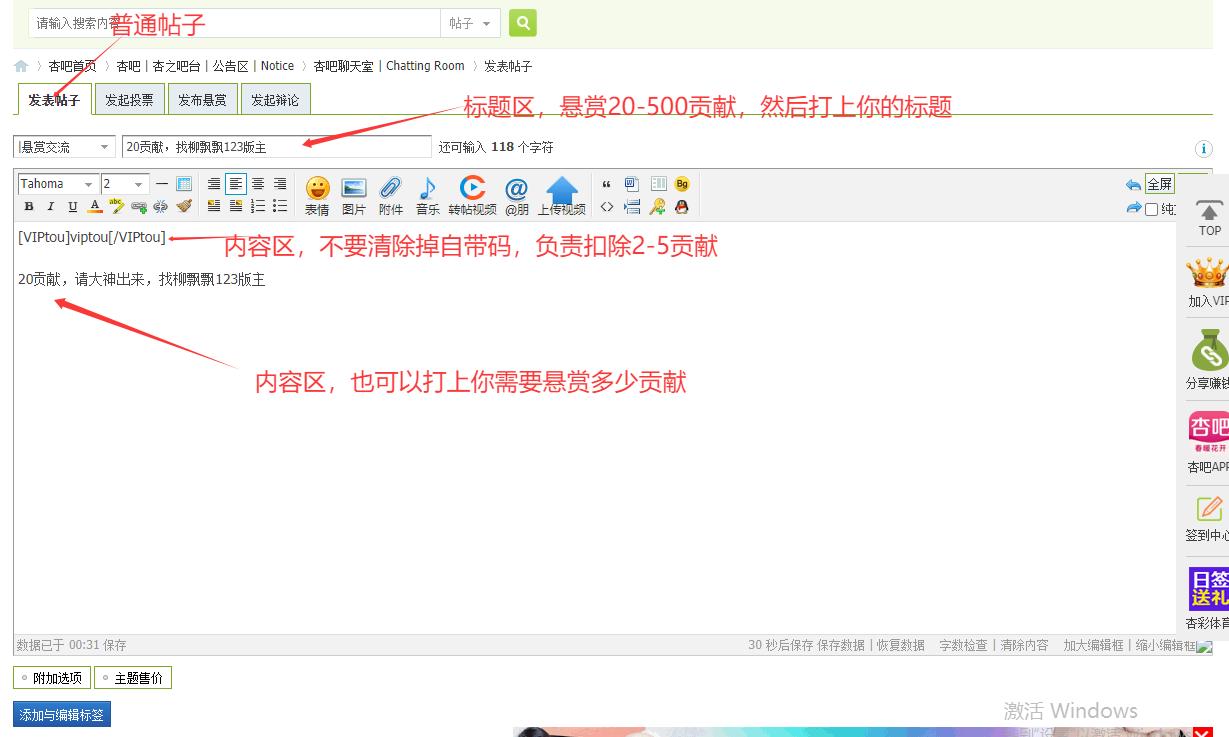The width and height of the screenshot is (1229, 737).
Task: Click the green search magnifier button
Action: [522, 23]
